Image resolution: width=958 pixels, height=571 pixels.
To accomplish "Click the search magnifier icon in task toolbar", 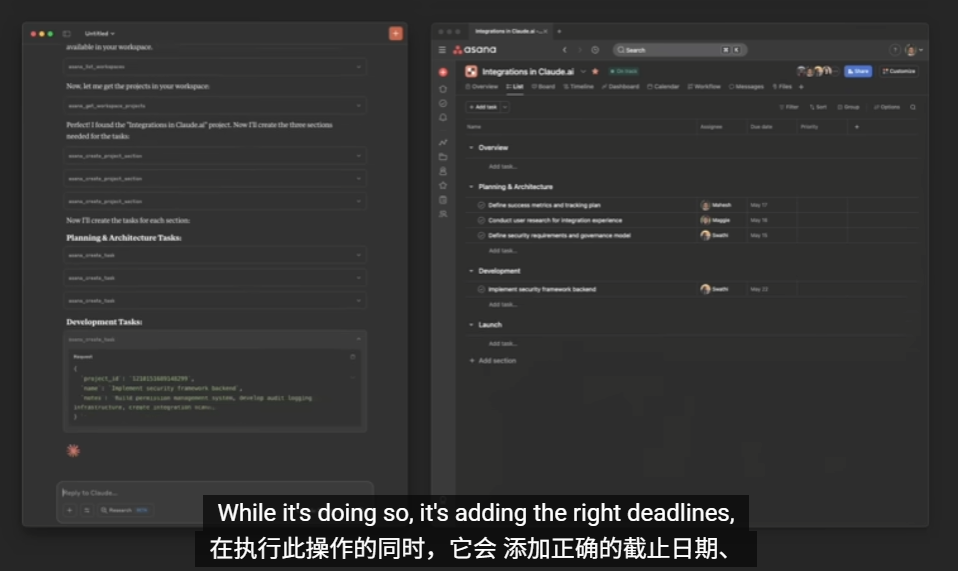I will point(913,107).
